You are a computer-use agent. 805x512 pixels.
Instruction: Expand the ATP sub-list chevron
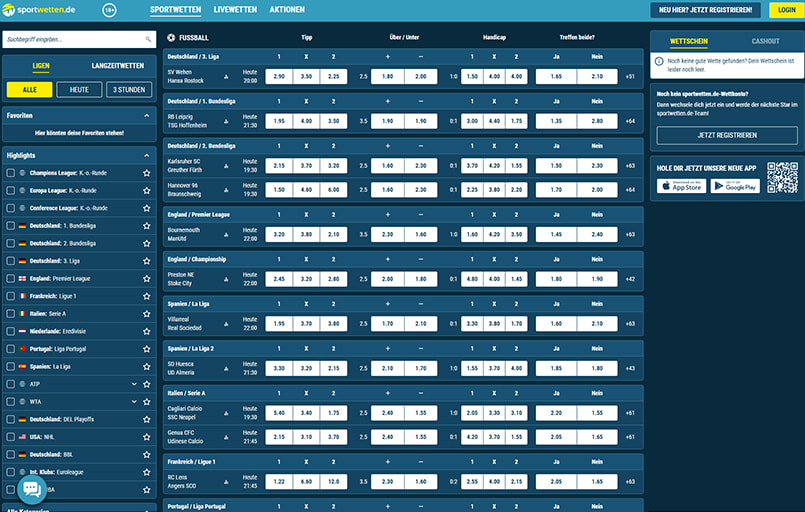click(x=134, y=384)
